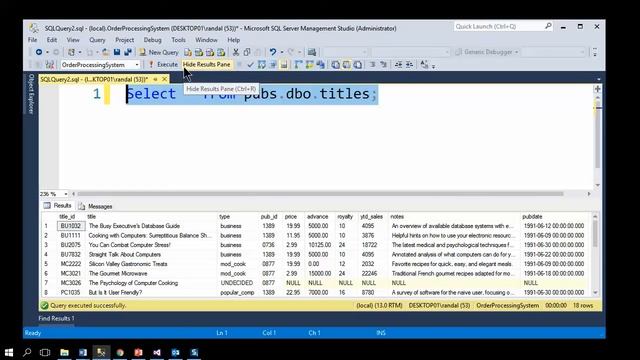Open a new Analysis Services MDX query
Screen dimensions: 640x360
[x=199, y=52]
